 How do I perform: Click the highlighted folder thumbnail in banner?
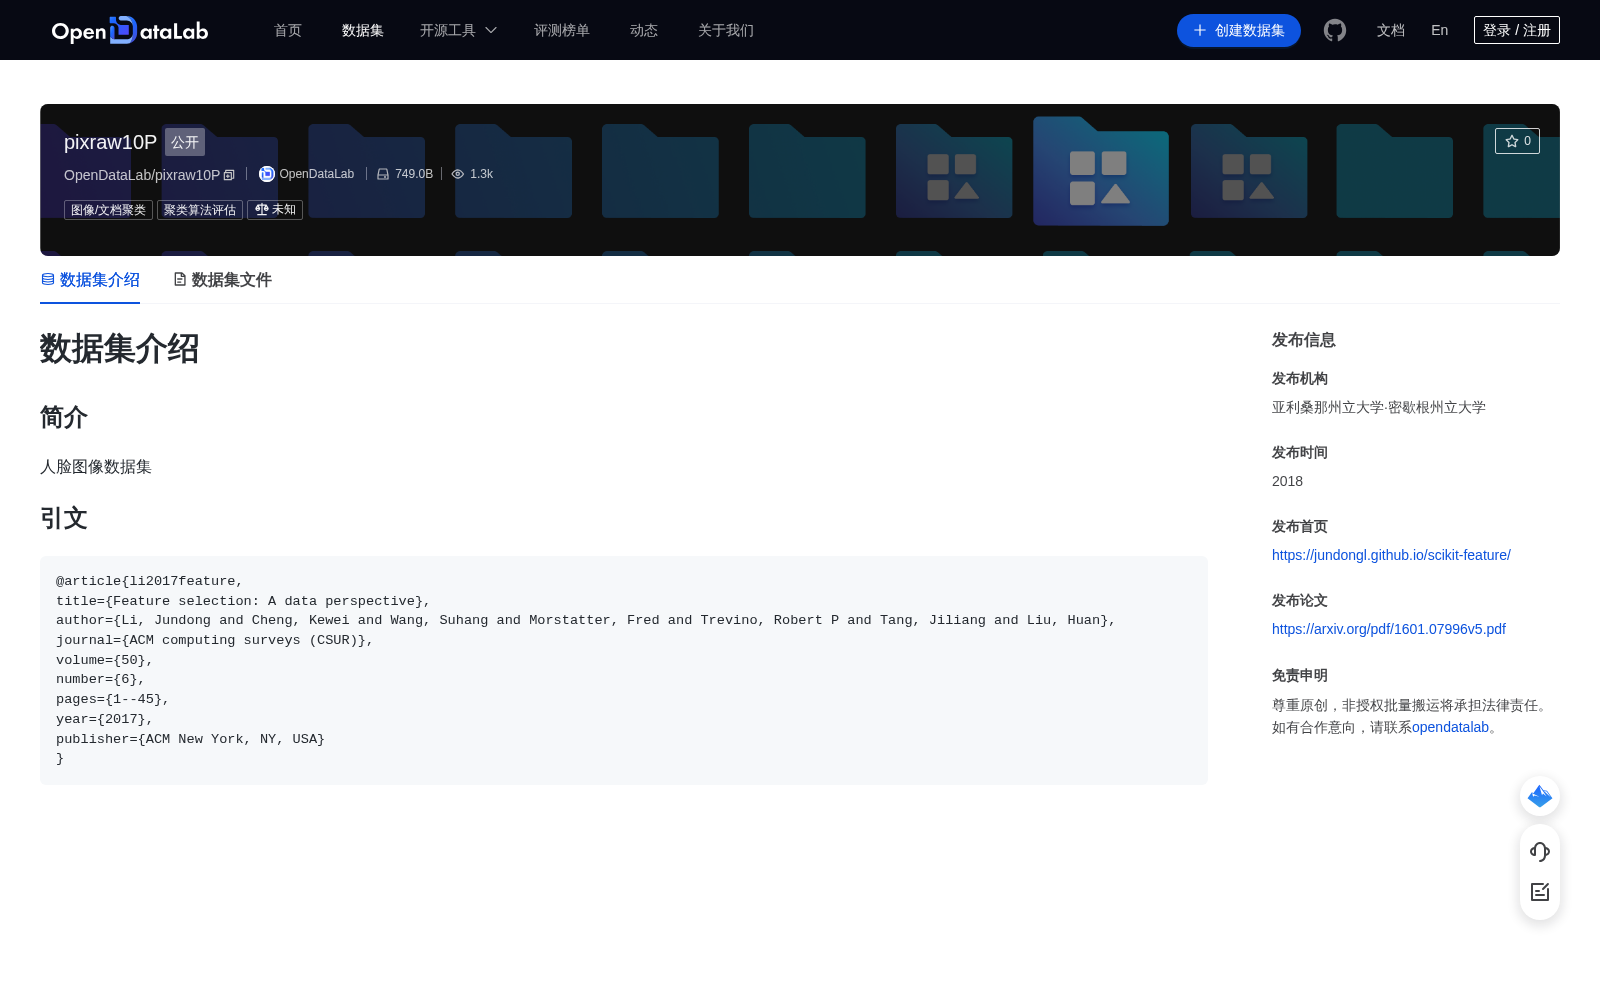coord(1101,171)
